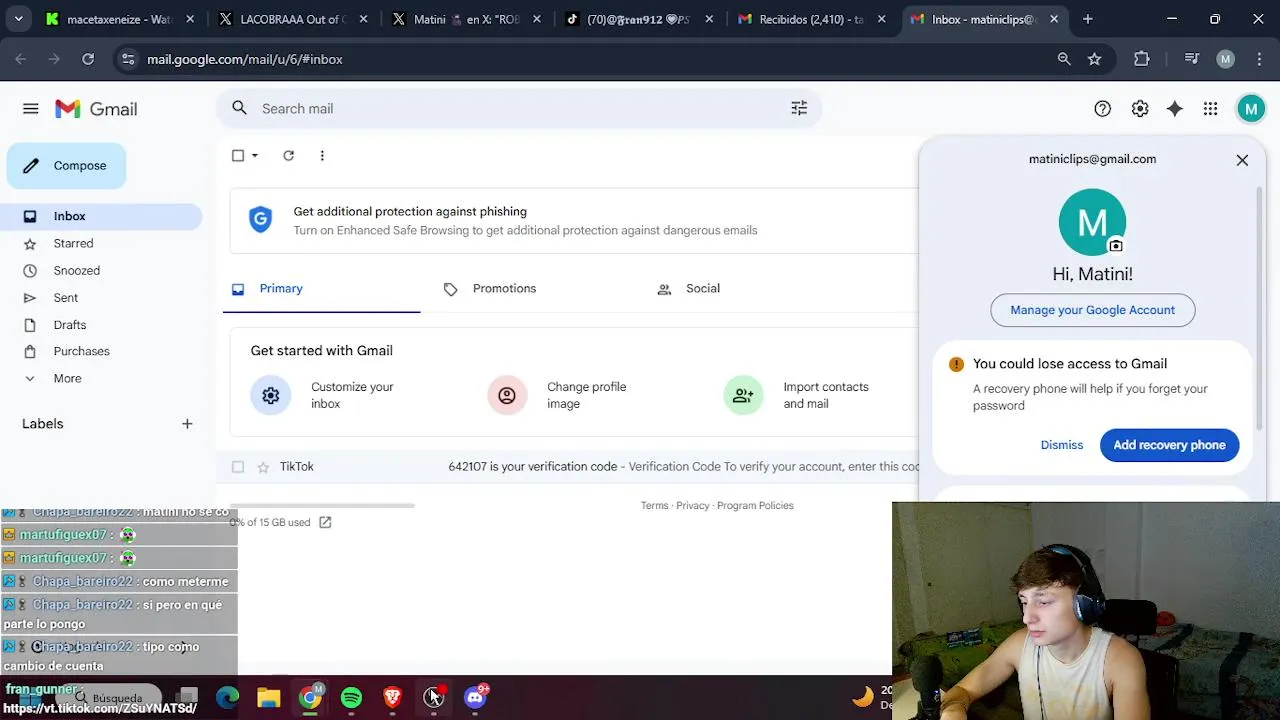Open the Terms link
The image size is (1280, 720).
pyautogui.click(x=654, y=505)
